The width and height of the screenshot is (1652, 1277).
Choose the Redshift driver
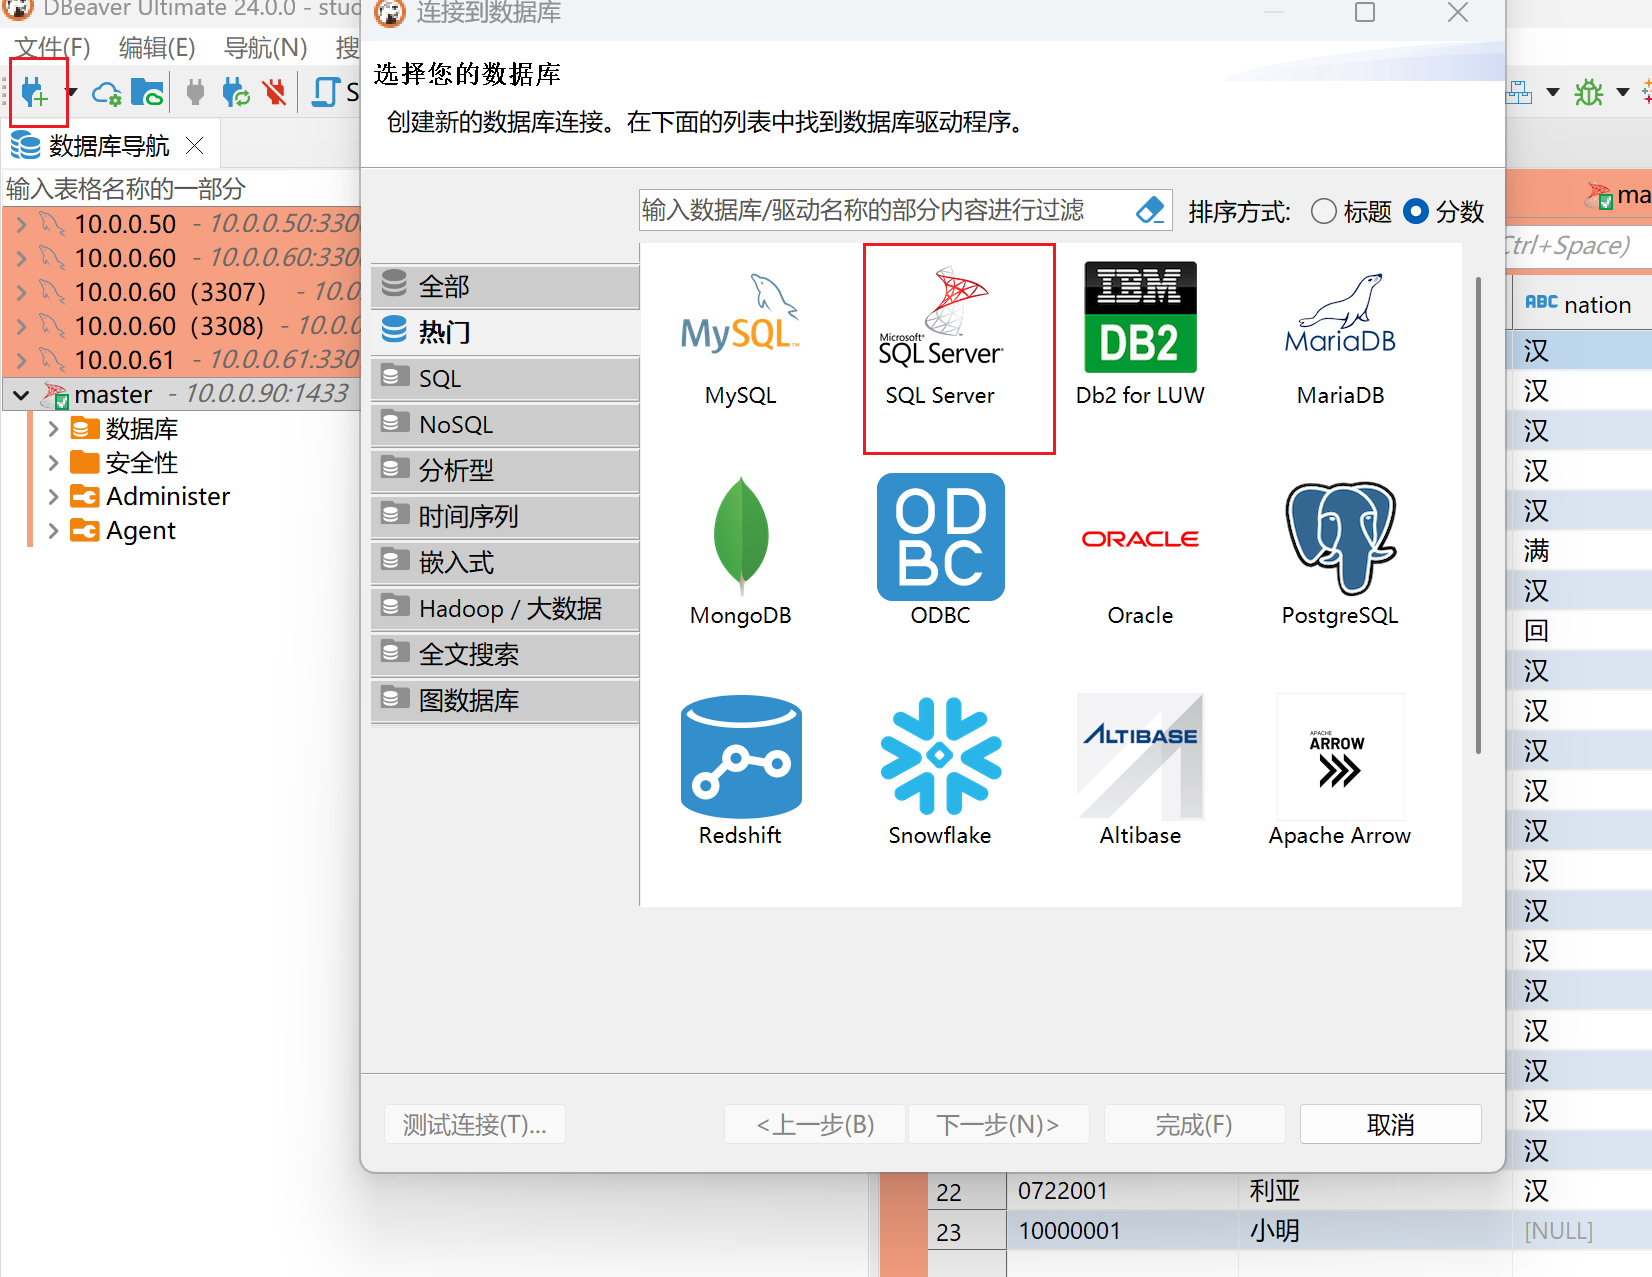point(740,772)
